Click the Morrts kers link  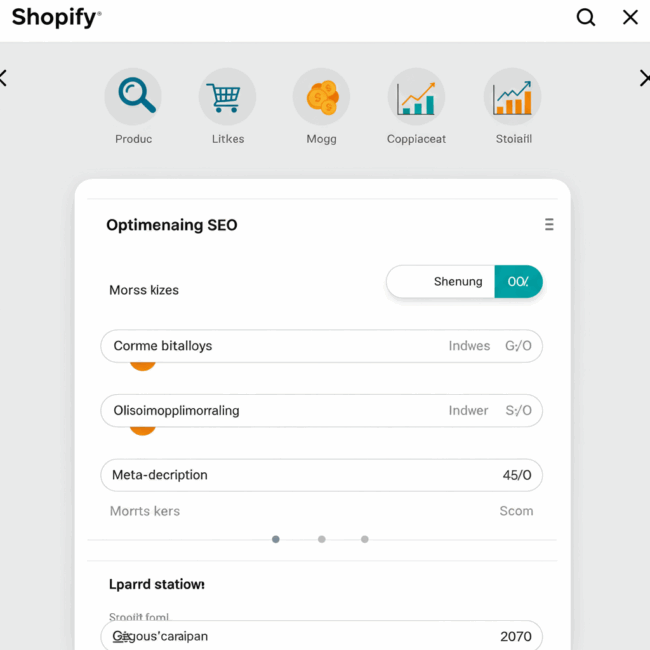pos(145,511)
